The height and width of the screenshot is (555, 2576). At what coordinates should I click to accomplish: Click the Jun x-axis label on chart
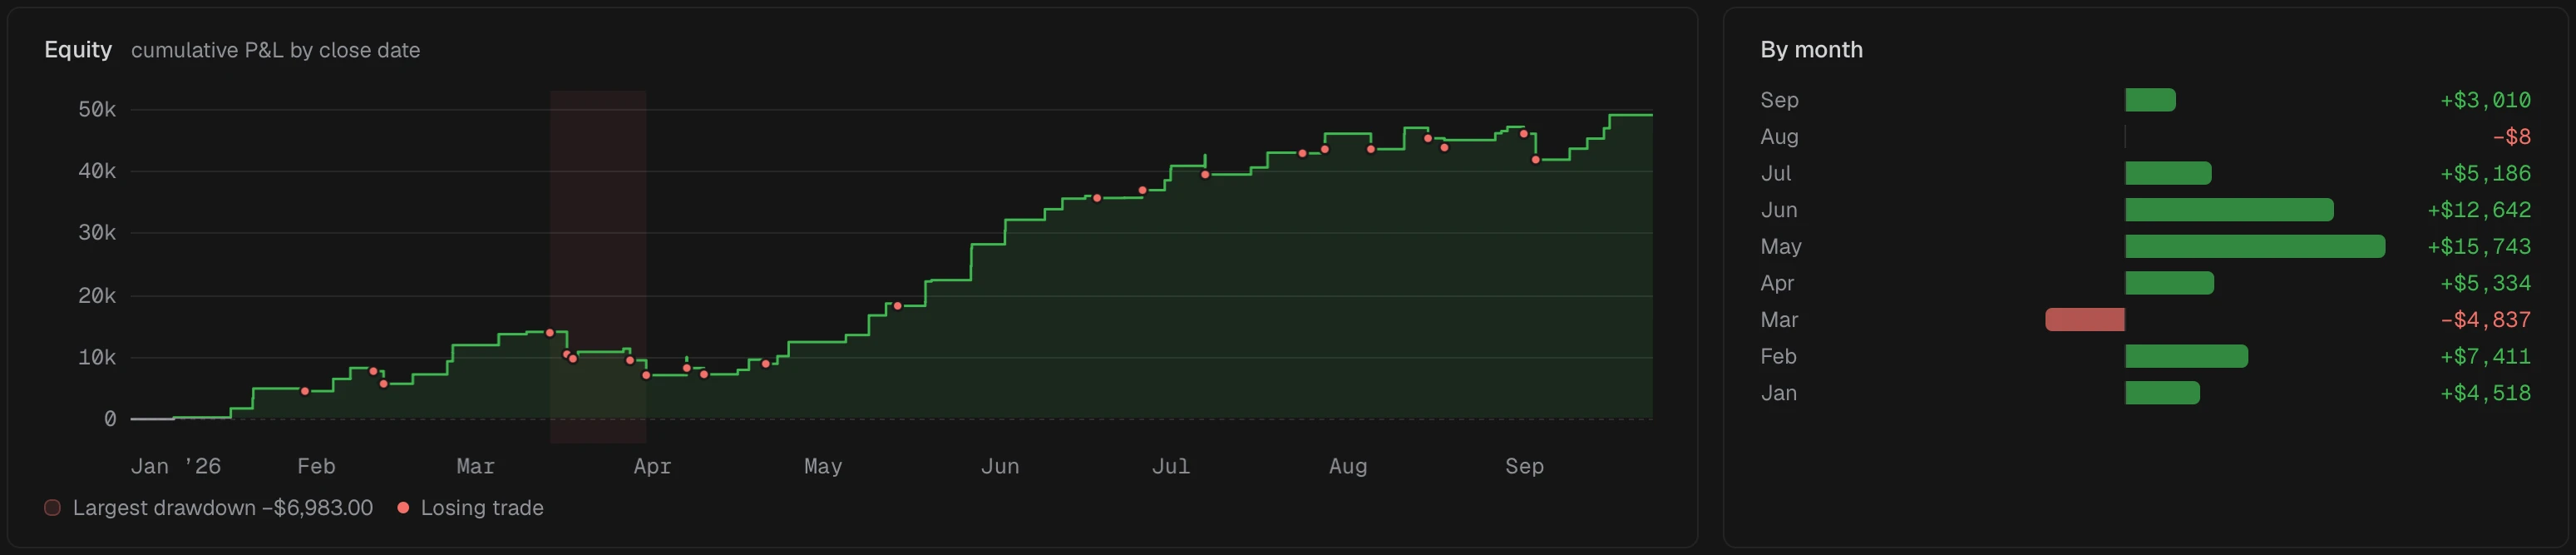1000,467
